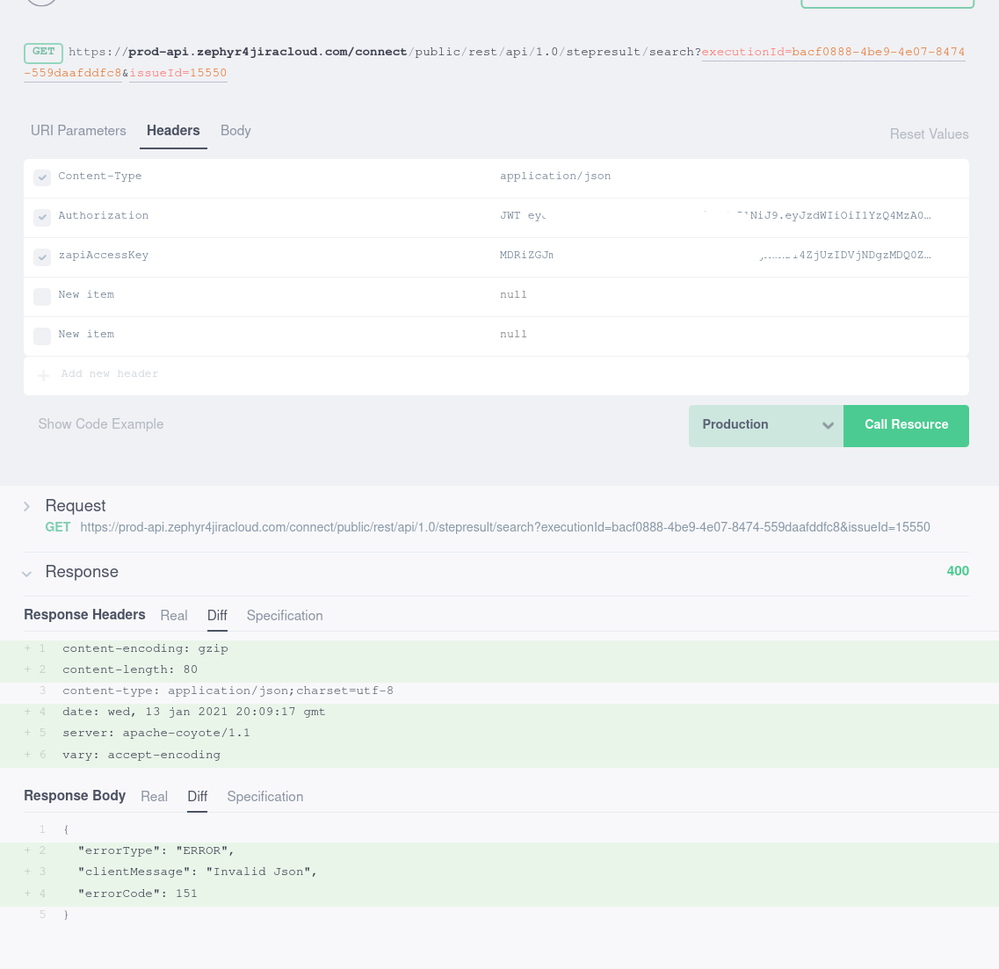Uncheck the Authorization header checkbox
The height and width of the screenshot is (969, 999).
42,217
